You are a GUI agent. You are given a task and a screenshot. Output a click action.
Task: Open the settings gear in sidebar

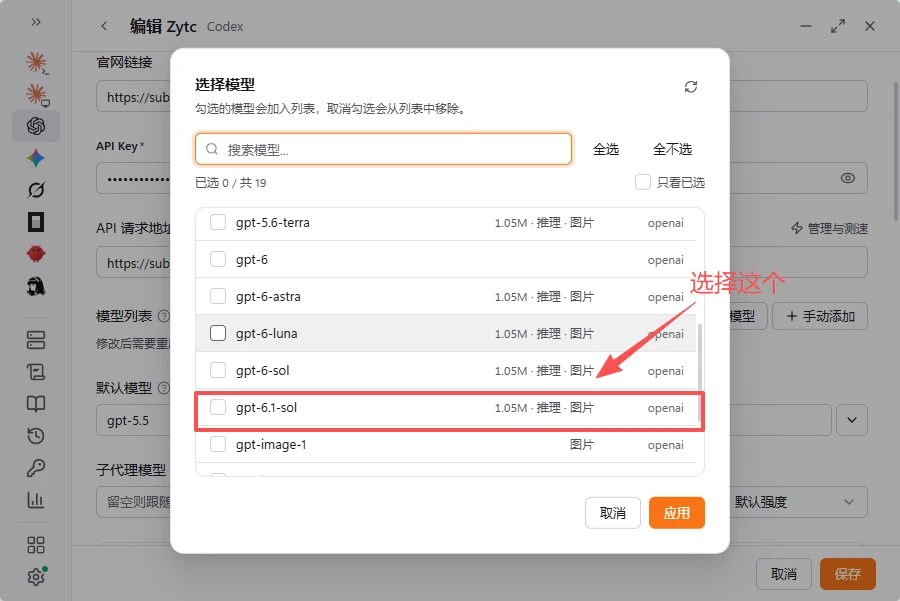coord(36,576)
